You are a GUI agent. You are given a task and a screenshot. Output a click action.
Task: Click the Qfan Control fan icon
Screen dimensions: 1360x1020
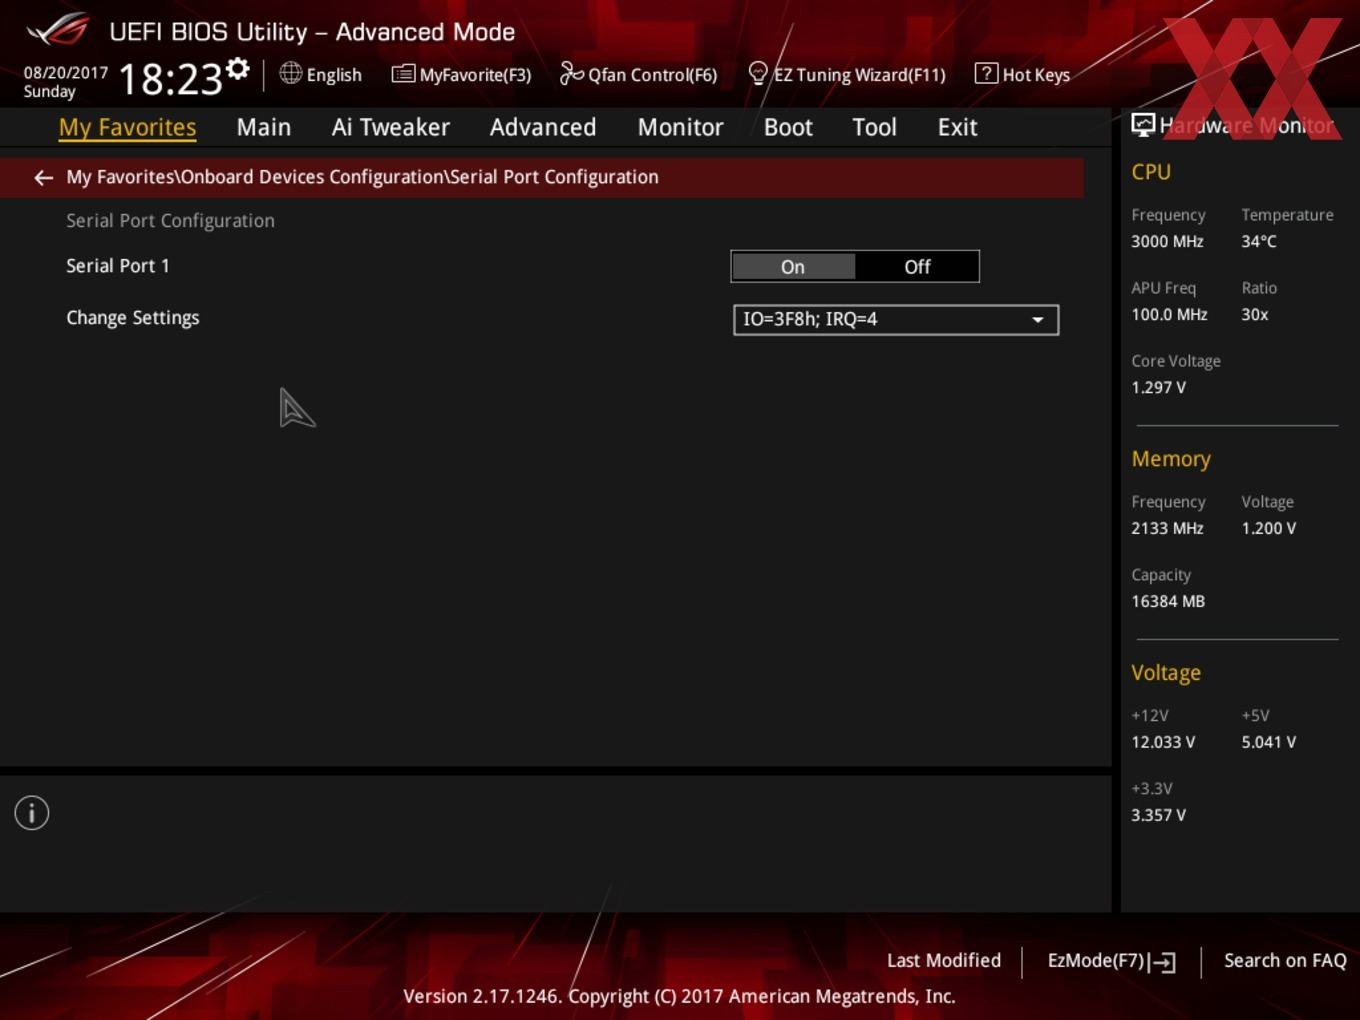click(x=571, y=73)
